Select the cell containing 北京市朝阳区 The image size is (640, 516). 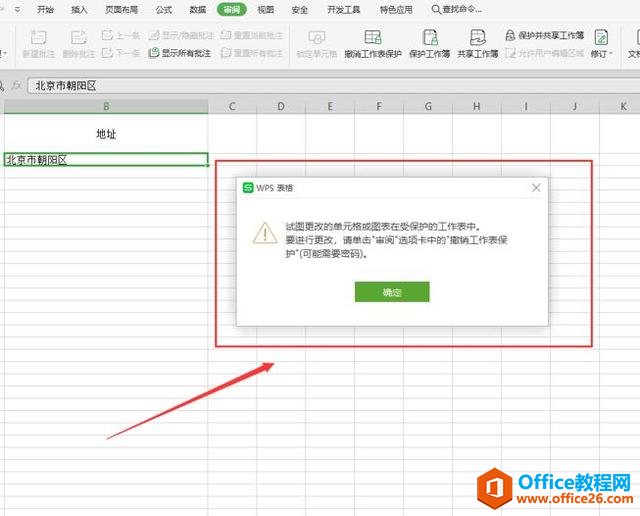106,160
